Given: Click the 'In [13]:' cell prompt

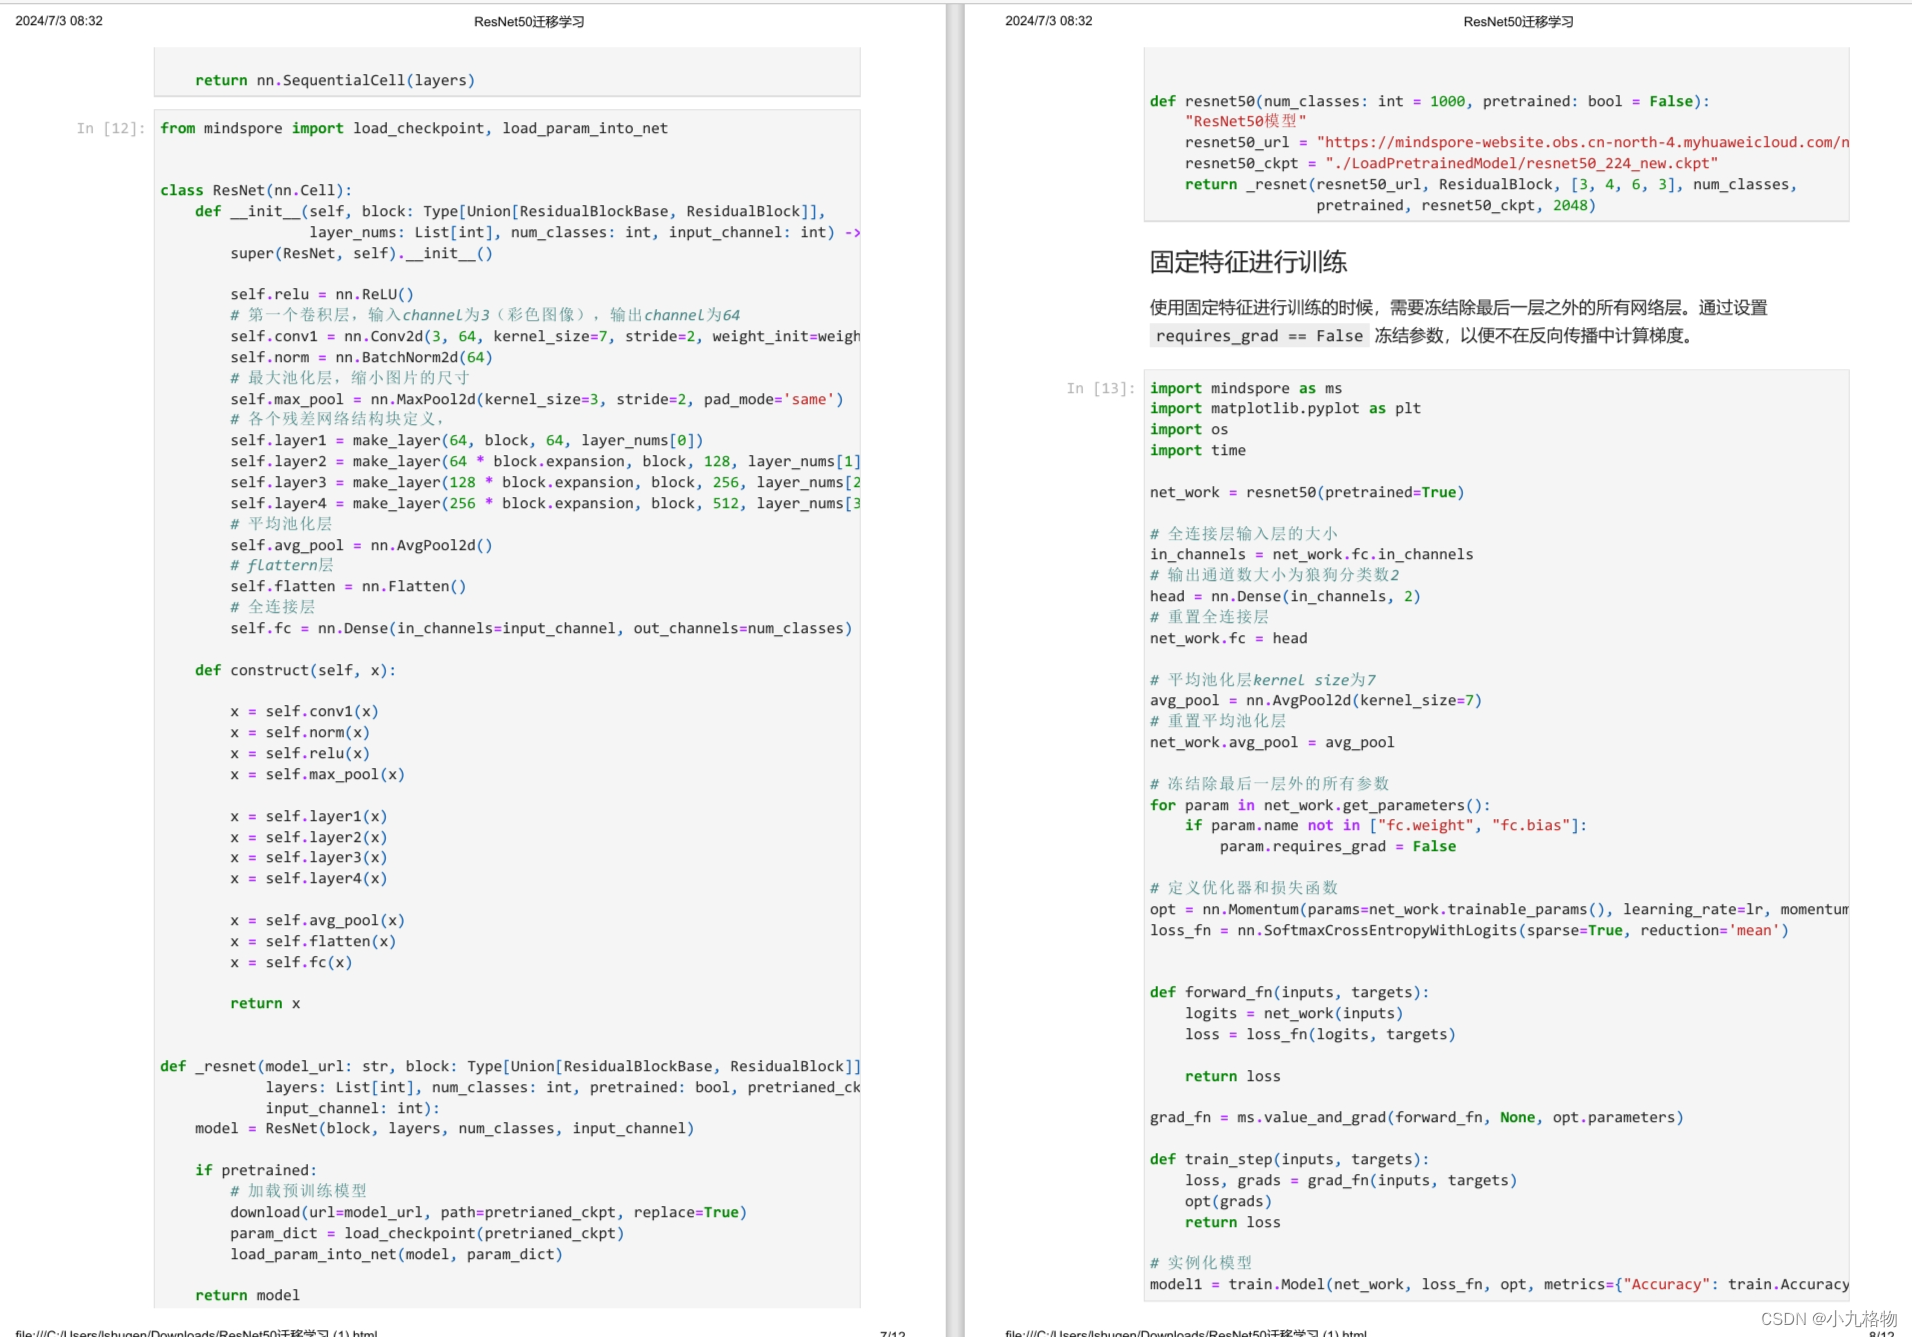Looking at the screenshot, I should tap(1101, 388).
